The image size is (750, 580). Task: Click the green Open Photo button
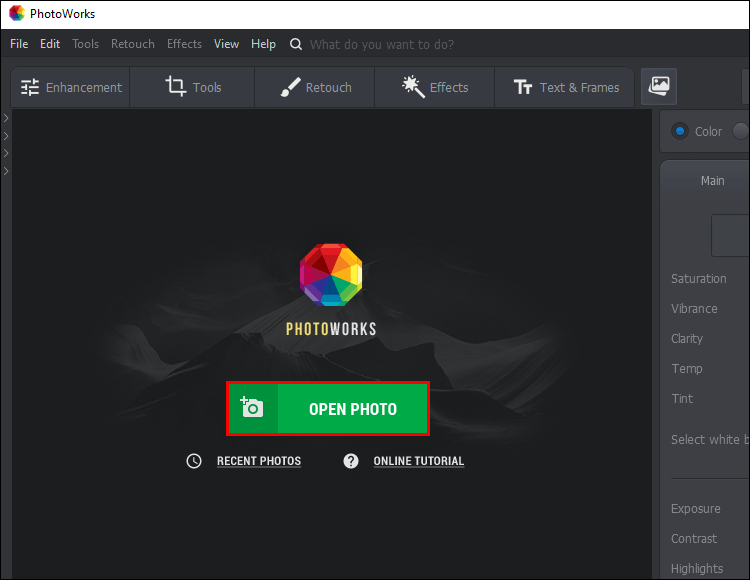pyautogui.click(x=328, y=409)
